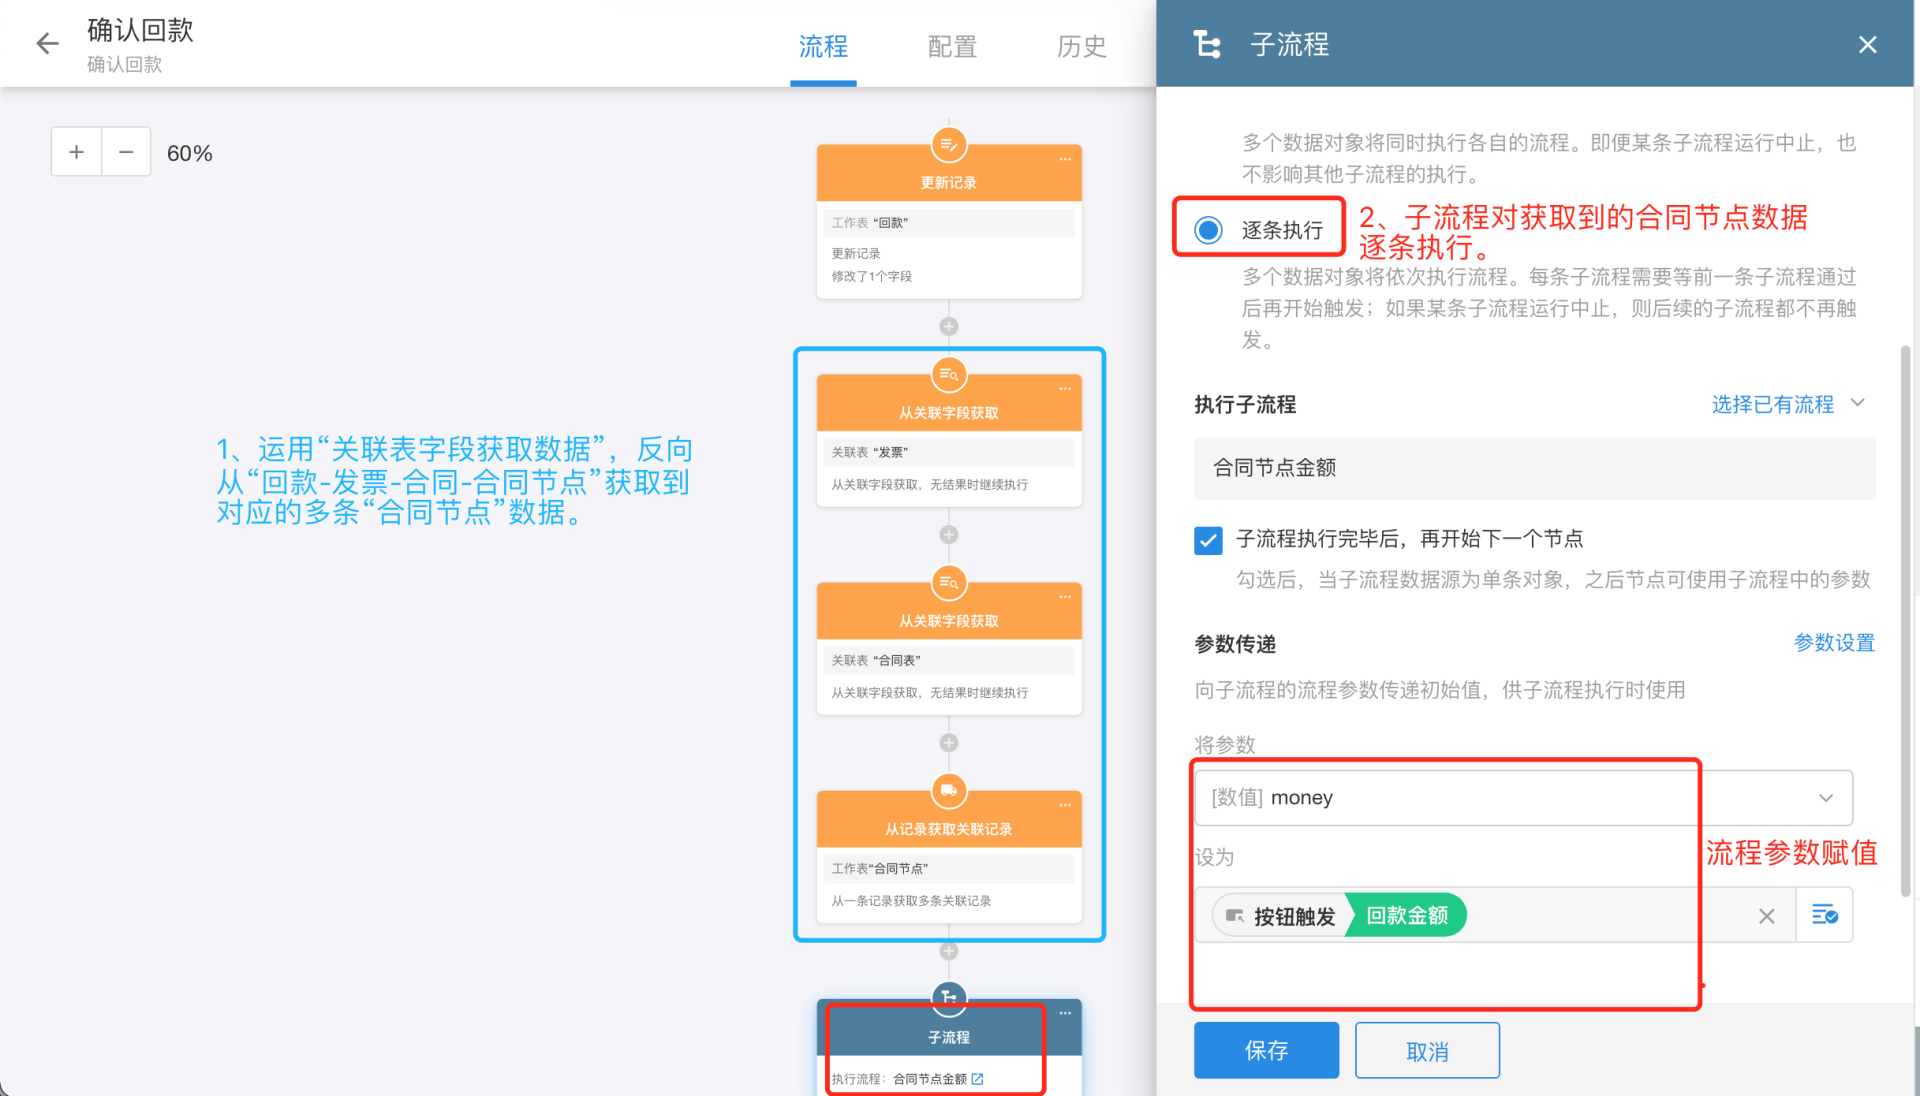This screenshot has width=1920, height=1096.
Task: Switch to the 历史 tab
Action: tap(1081, 46)
